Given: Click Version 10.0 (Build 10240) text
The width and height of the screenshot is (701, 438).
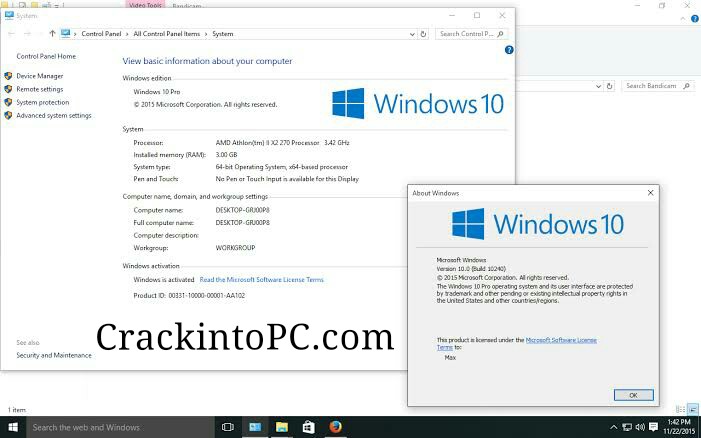Looking at the screenshot, I should (471, 269).
